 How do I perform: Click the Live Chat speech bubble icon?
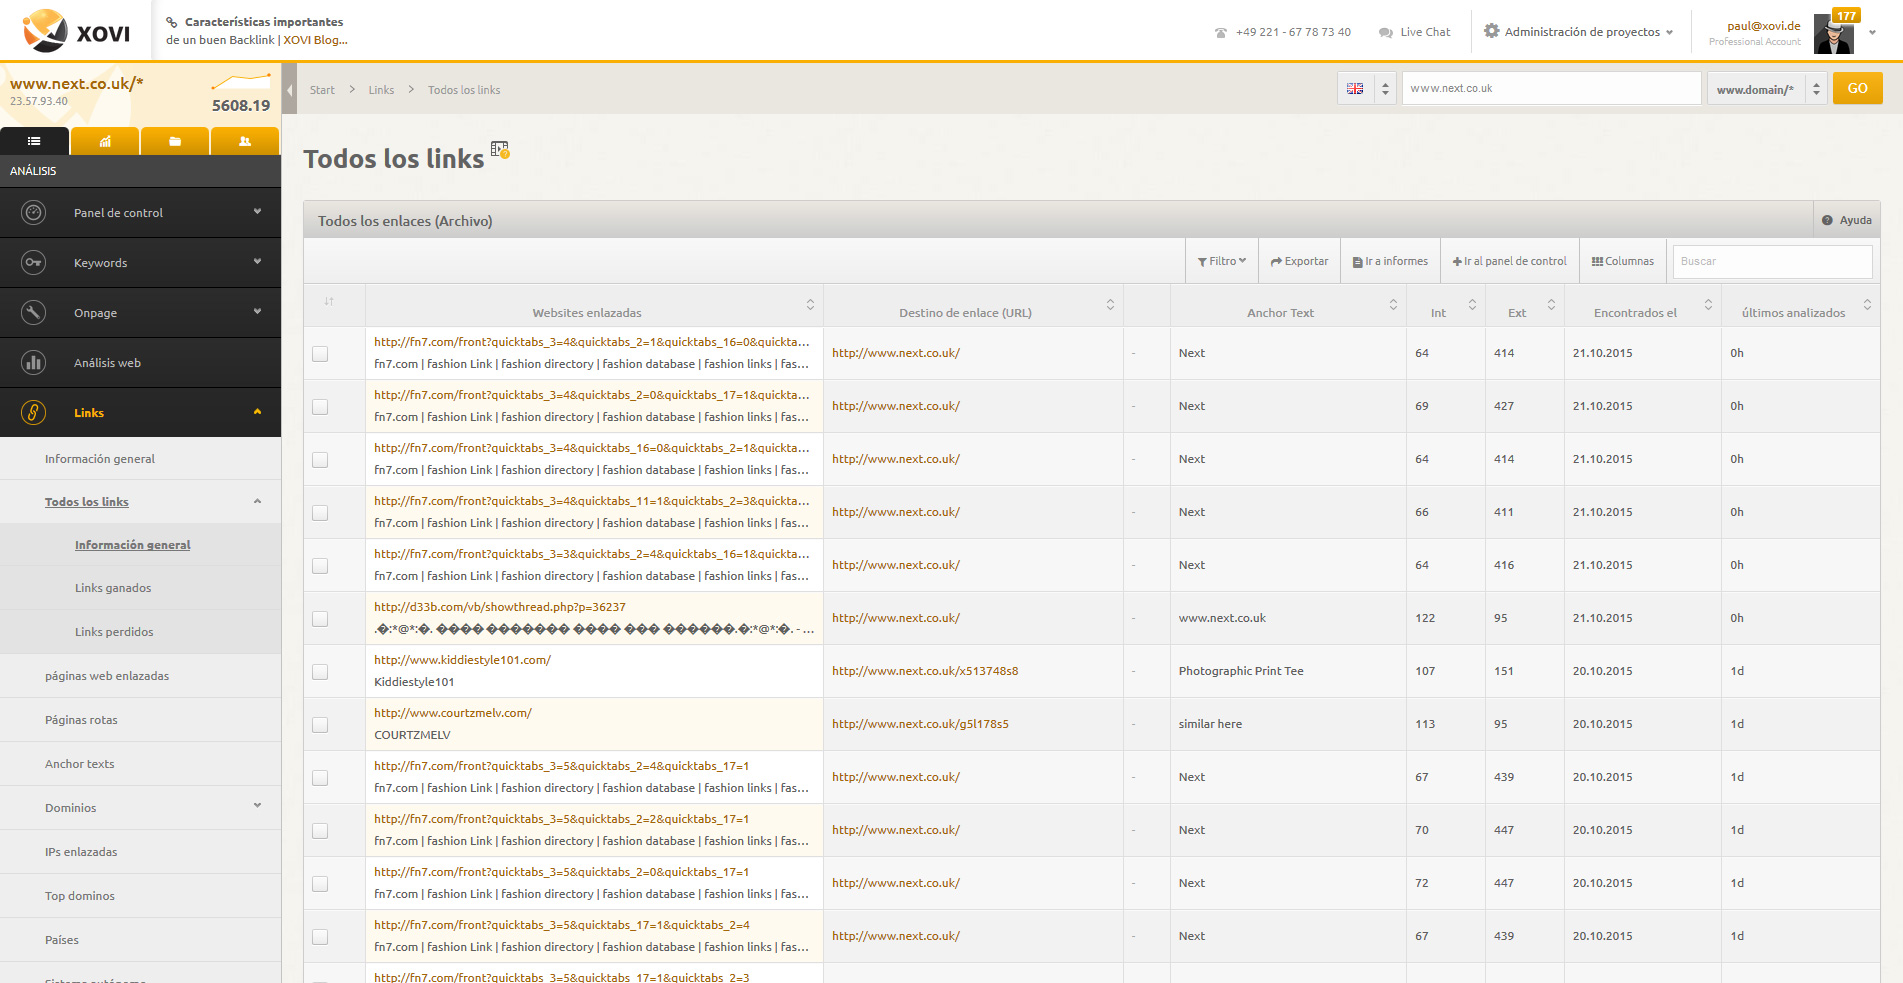pos(1385,32)
